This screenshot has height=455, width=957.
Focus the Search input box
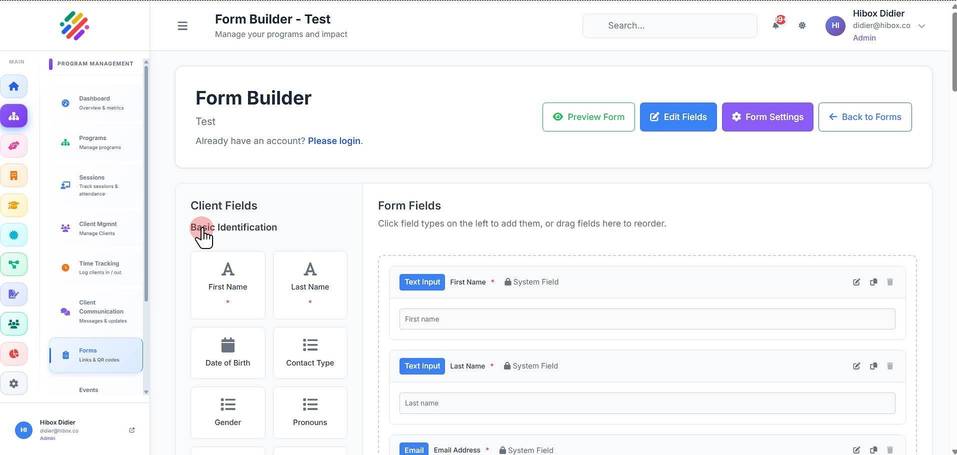click(x=670, y=26)
